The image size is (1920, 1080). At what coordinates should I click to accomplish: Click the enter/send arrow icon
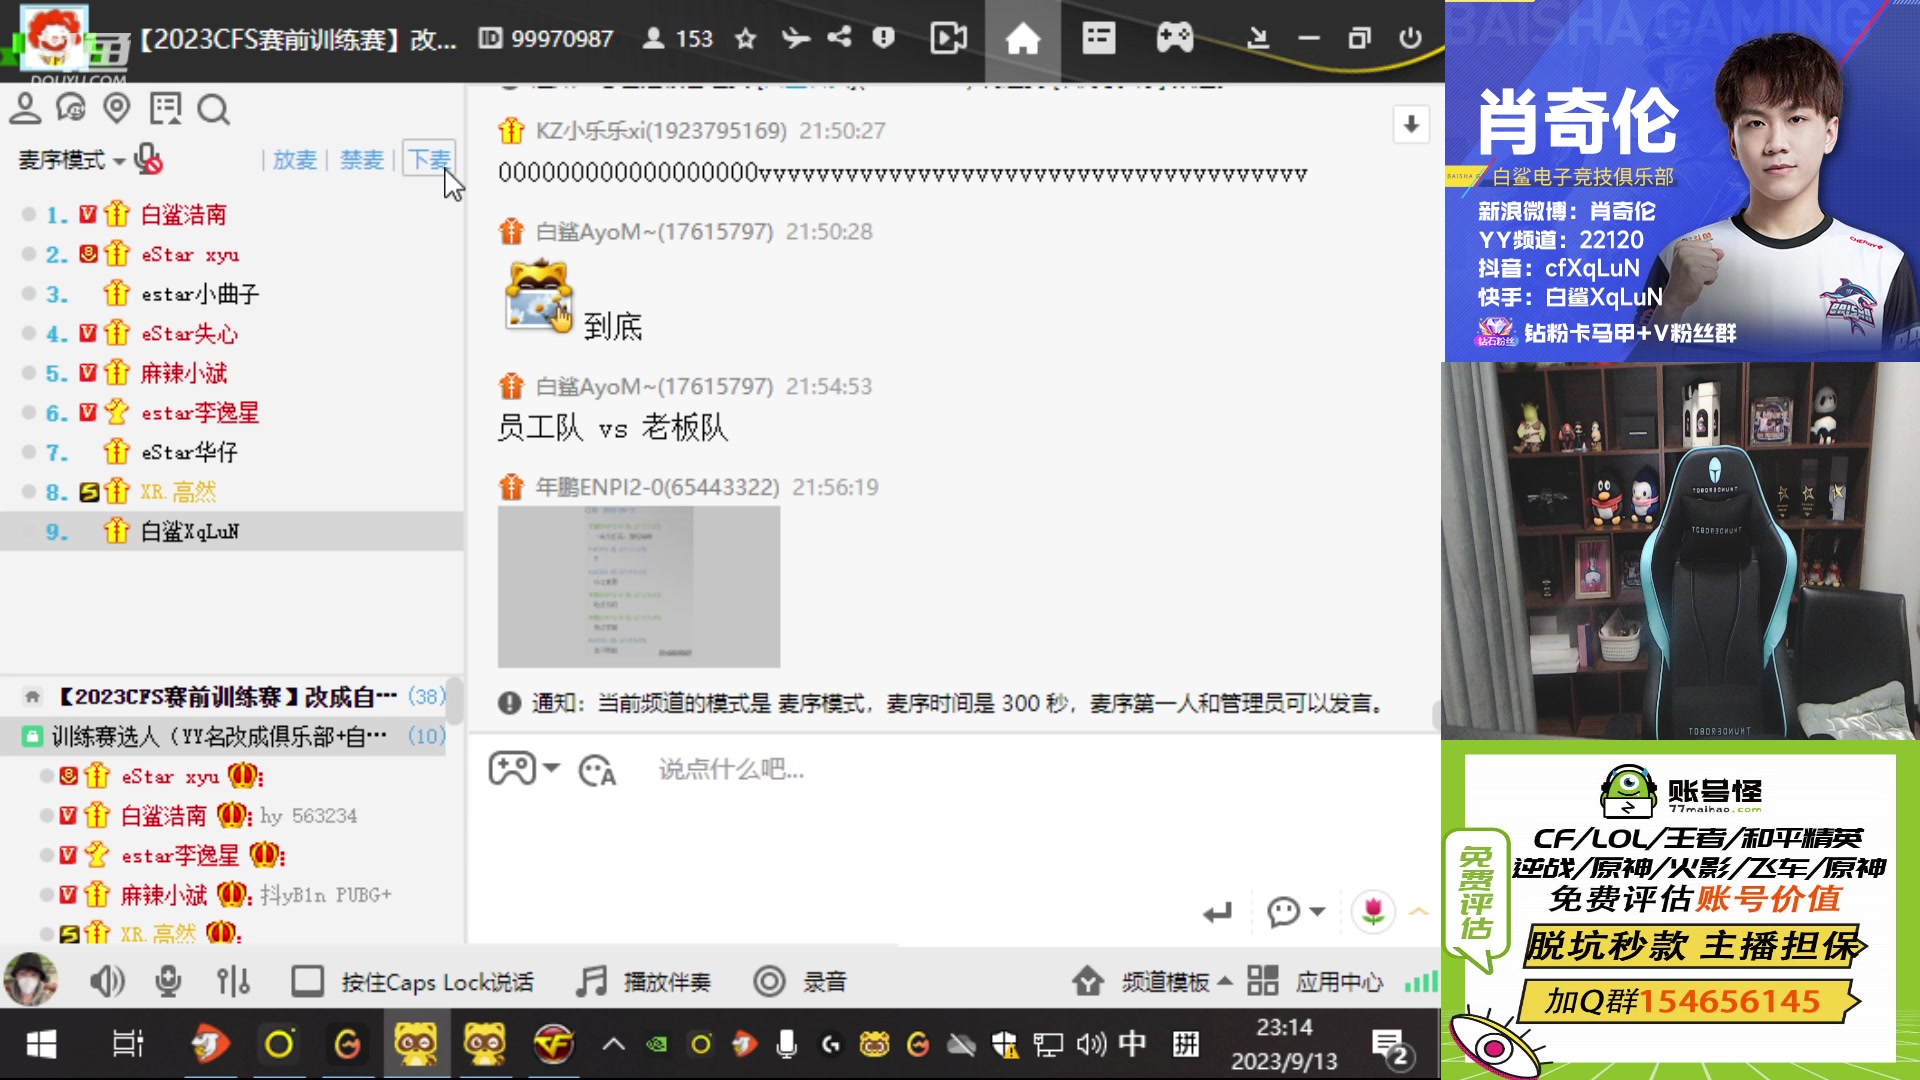[x=1217, y=912]
